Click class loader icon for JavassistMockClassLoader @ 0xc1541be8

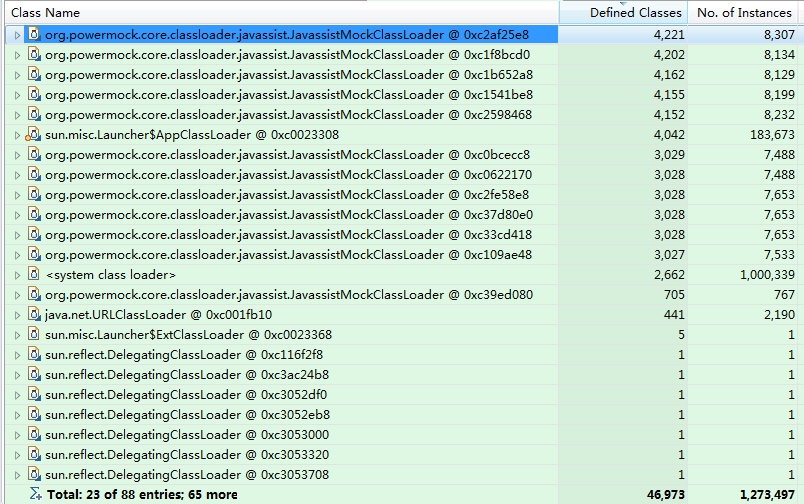click(x=34, y=94)
